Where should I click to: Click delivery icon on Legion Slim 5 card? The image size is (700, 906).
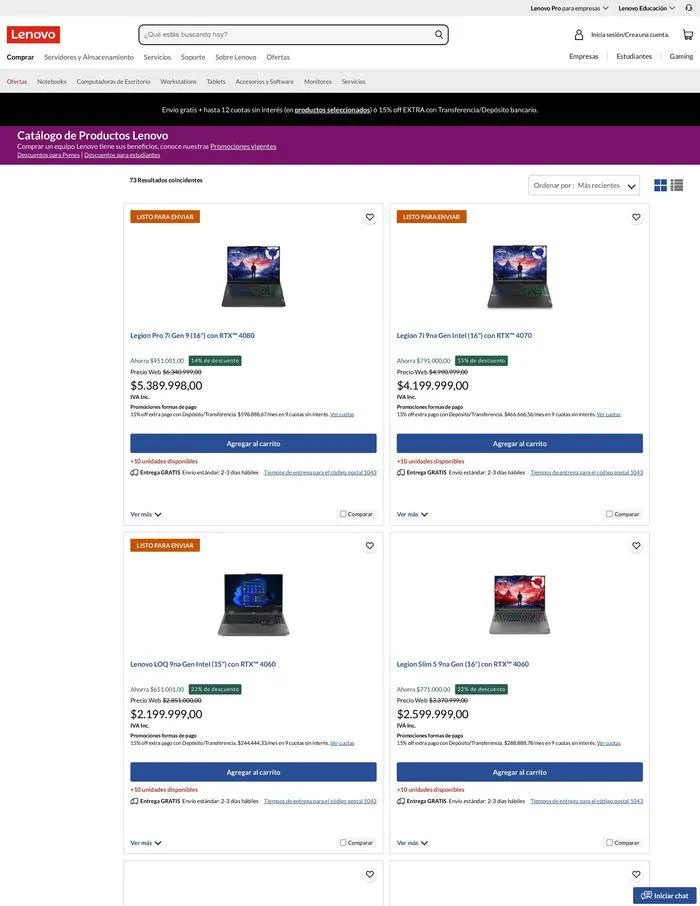click(x=401, y=801)
